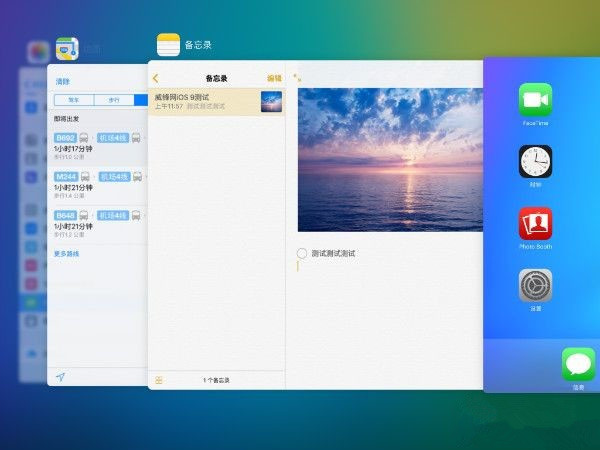Open the Maps app icon in switcher
The image size is (600, 450).
pos(67,49)
